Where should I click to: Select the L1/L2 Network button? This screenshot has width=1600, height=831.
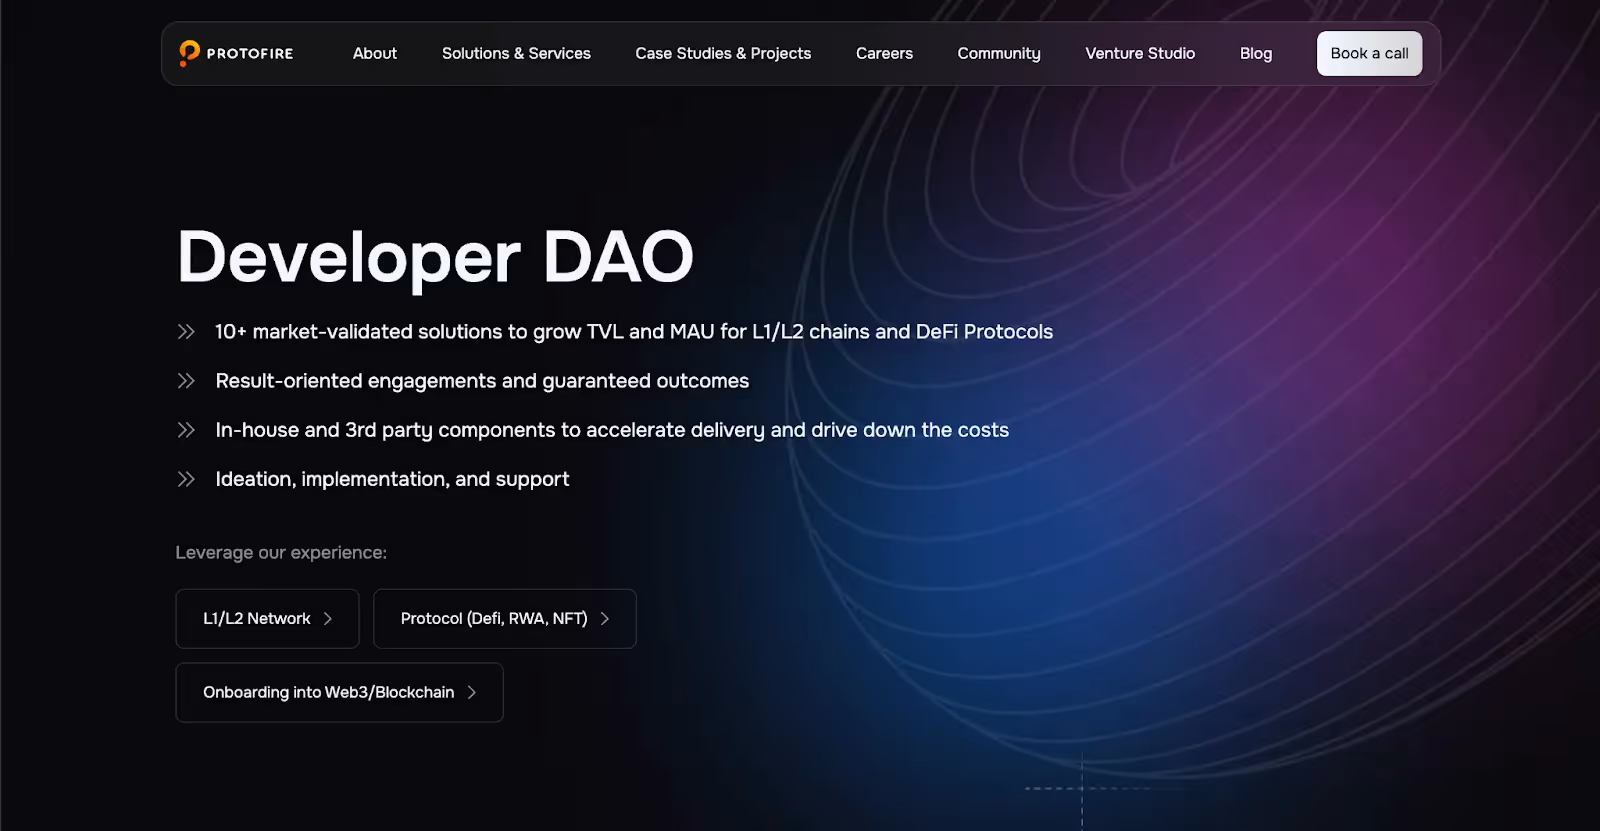(x=267, y=618)
